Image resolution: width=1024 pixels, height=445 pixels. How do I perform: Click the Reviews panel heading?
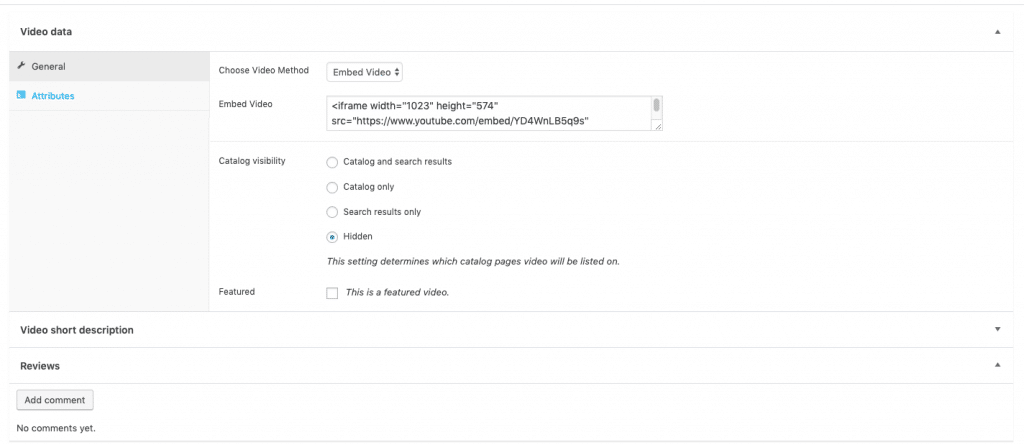[x=40, y=366]
